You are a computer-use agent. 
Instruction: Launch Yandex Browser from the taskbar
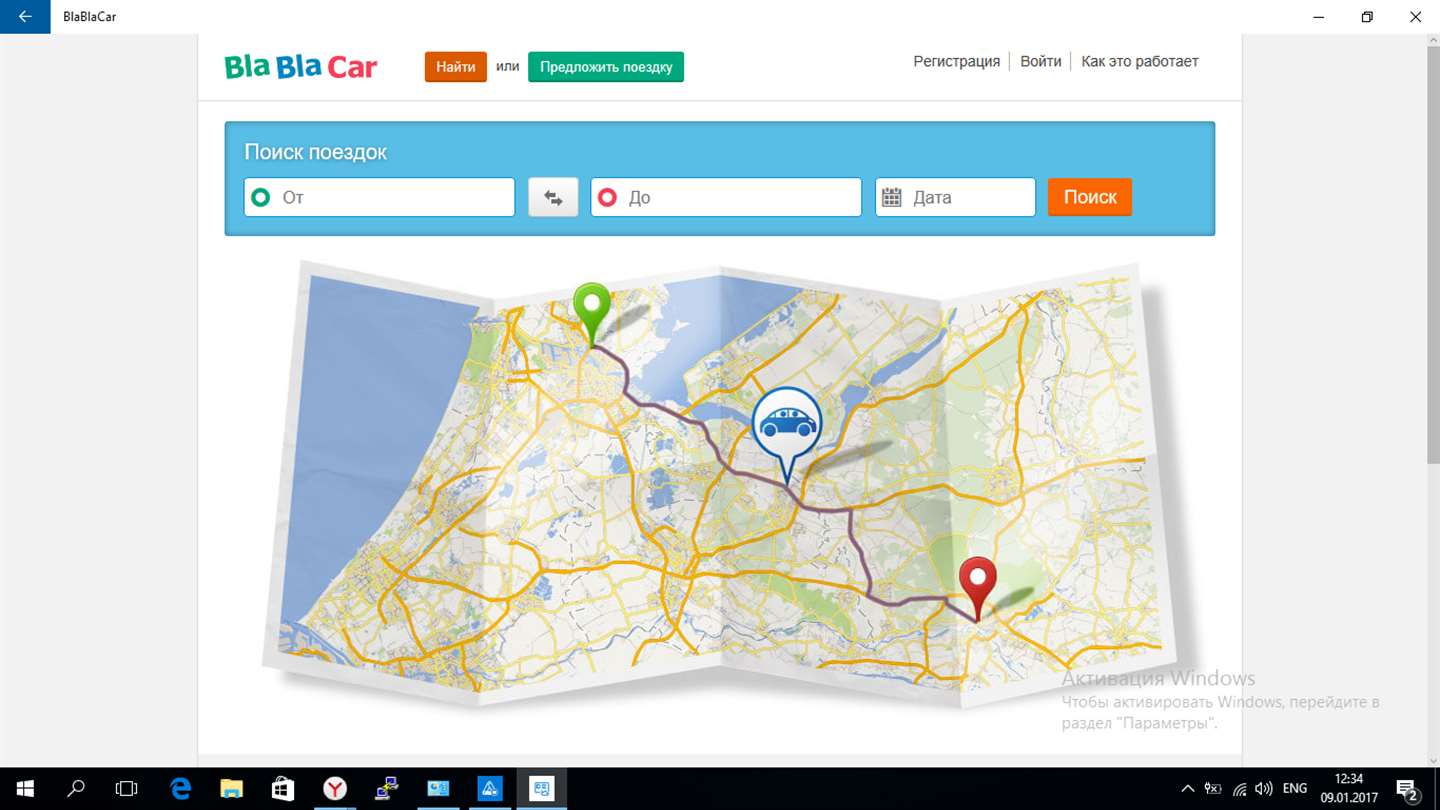(335, 789)
